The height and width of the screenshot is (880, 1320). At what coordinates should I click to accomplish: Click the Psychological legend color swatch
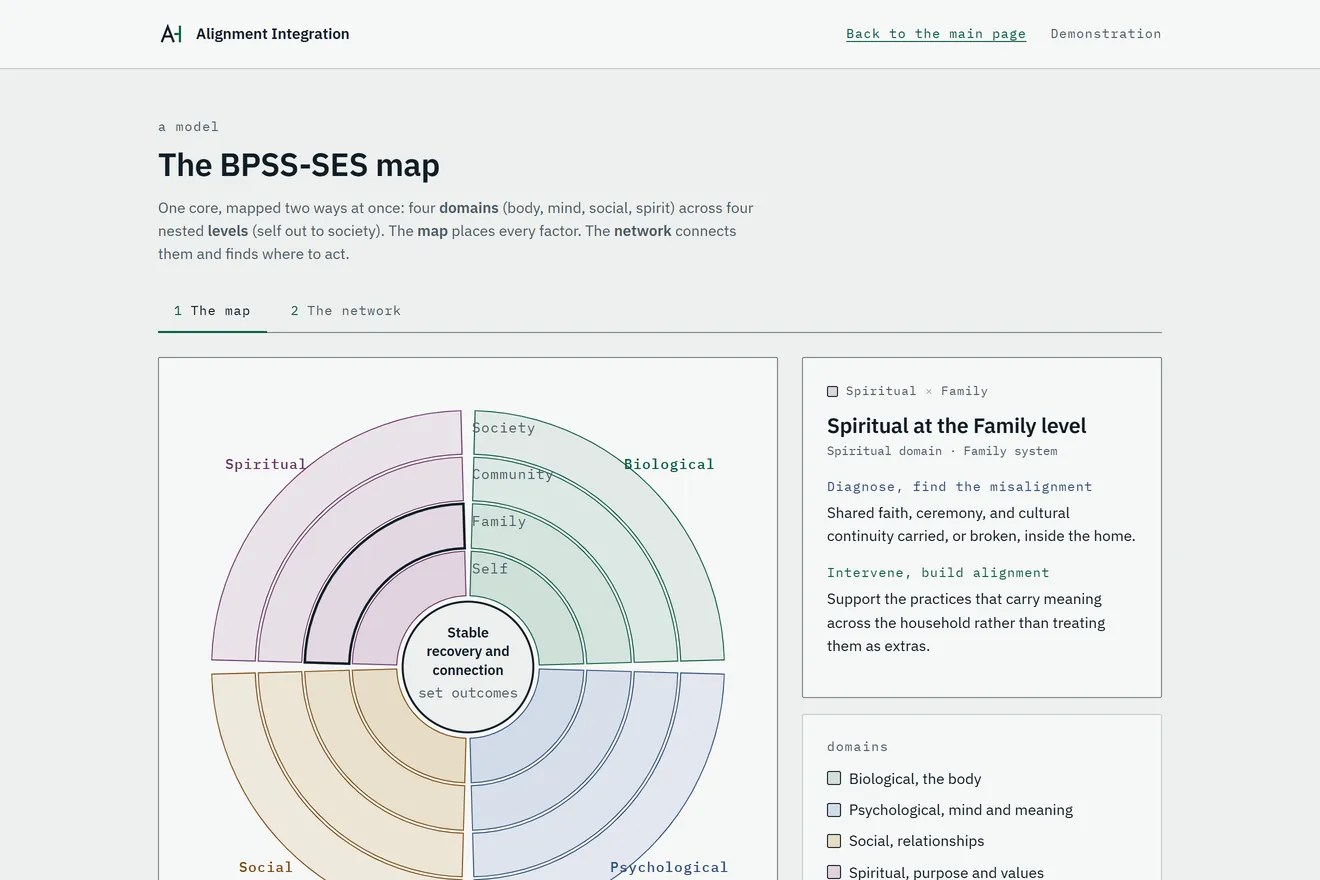[834, 809]
